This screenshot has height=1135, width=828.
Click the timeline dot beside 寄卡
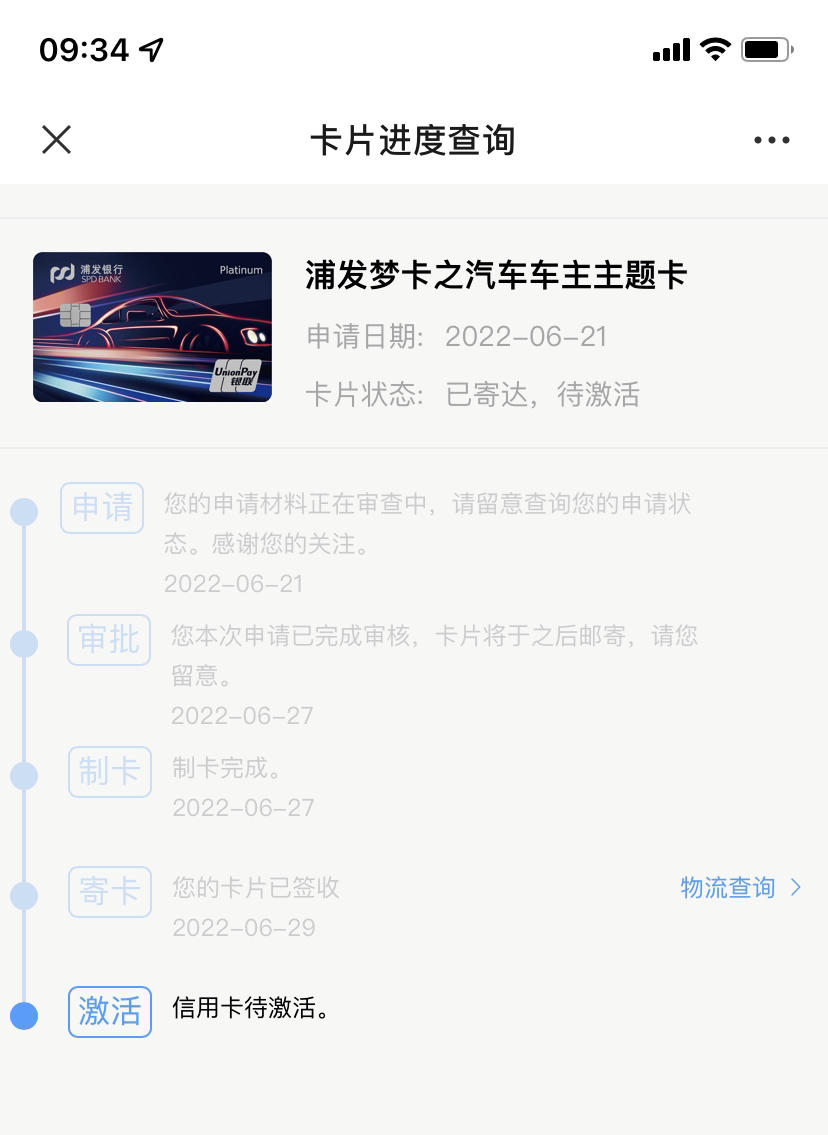pos(24,895)
